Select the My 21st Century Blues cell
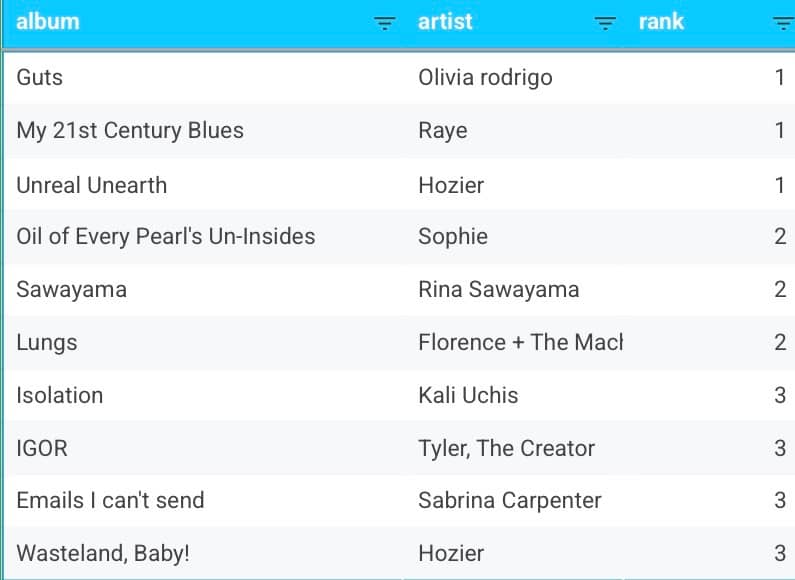The image size is (795, 580). pyautogui.click(x=205, y=131)
